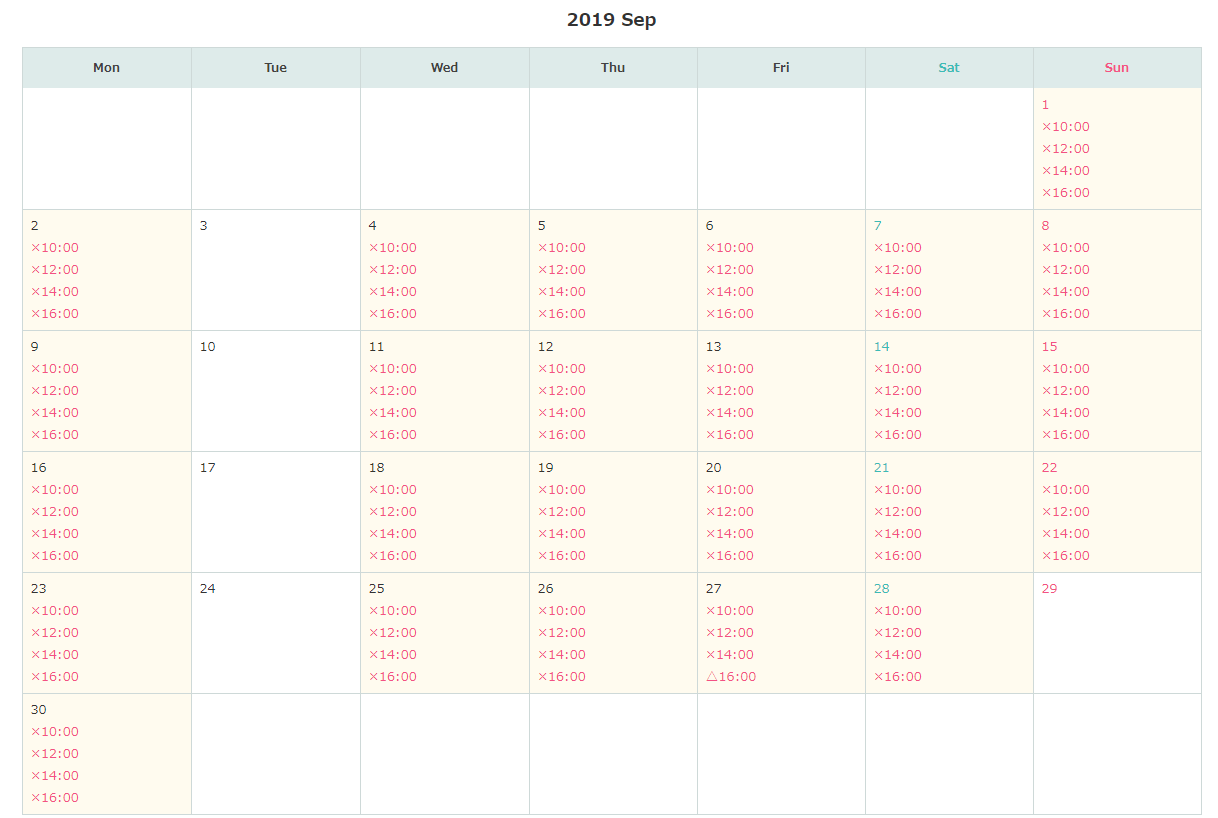Select the 12:00 slot on September 22

tap(1066, 512)
